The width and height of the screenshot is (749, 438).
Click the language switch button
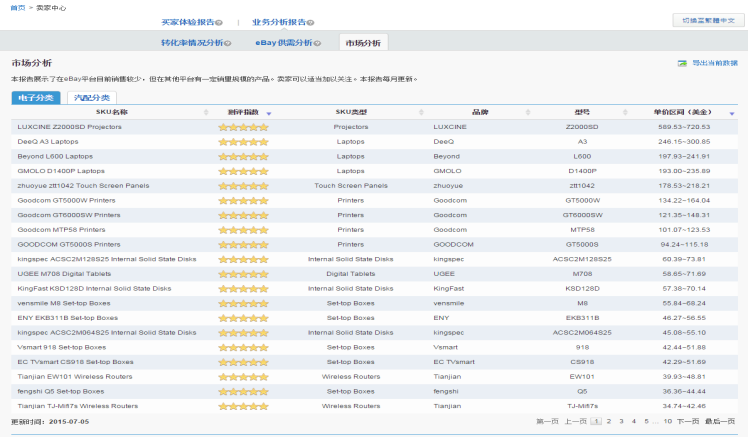(x=708, y=21)
